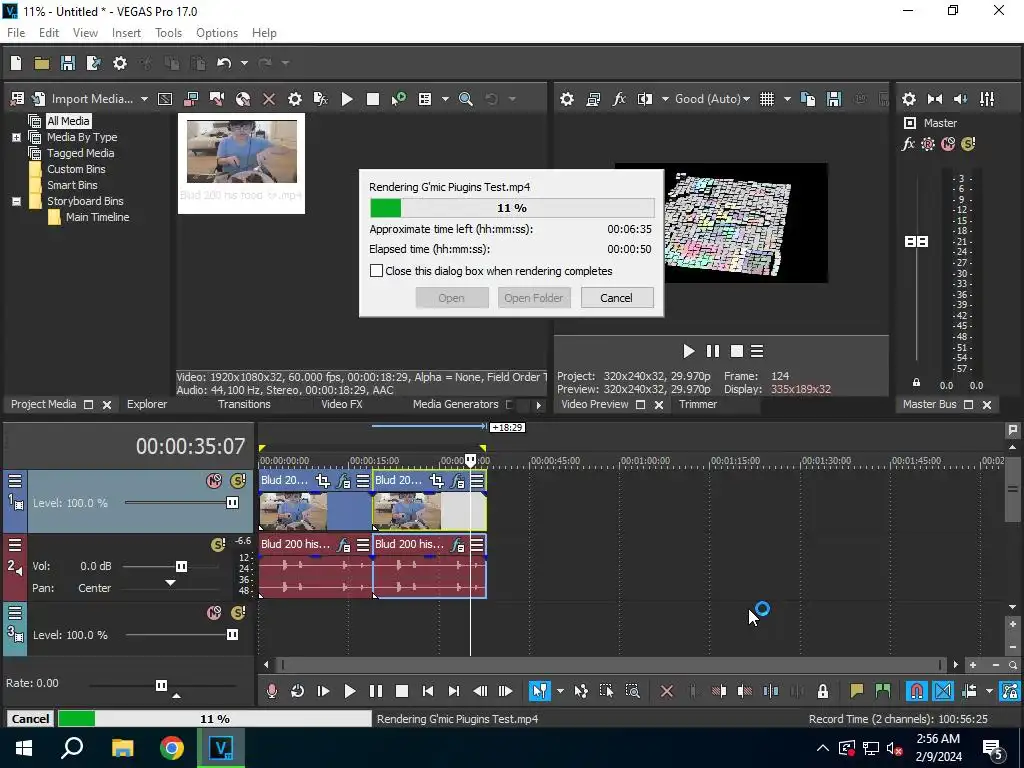Toggle Split Screen View icon in preview
The image size is (1024, 768).
[x=645, y=99]
